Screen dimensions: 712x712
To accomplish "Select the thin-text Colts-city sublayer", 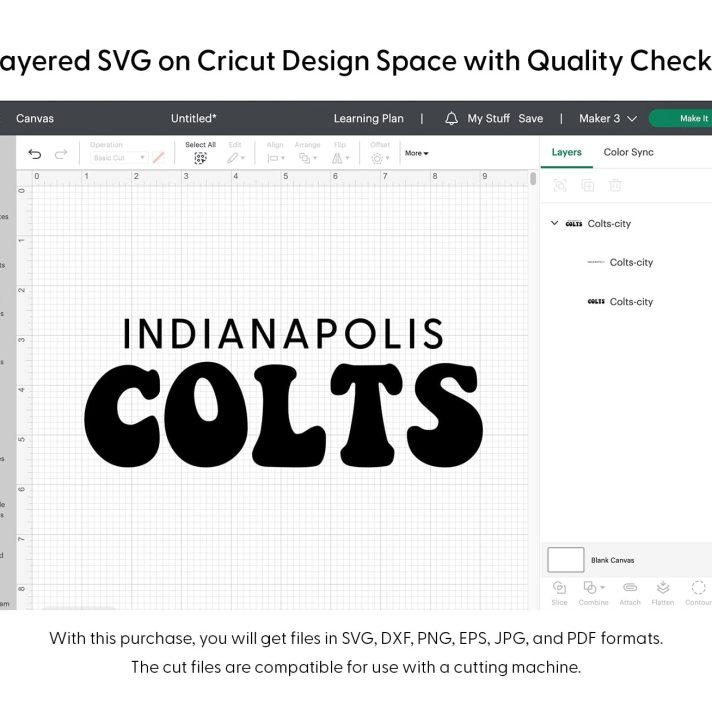I will [631, 262].
